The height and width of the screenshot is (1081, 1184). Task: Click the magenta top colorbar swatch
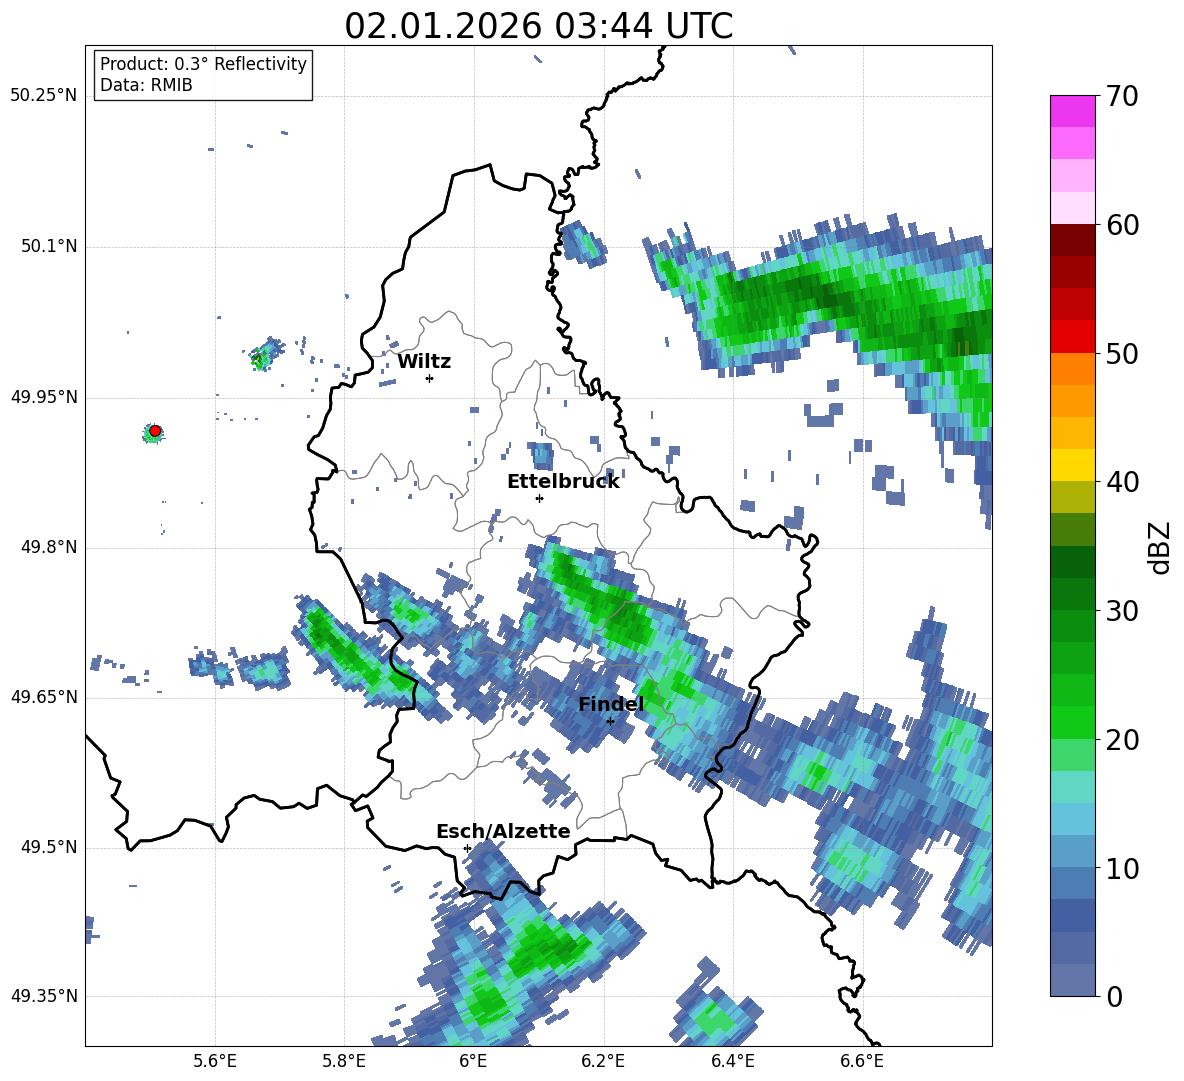[x=1072, y=112]
